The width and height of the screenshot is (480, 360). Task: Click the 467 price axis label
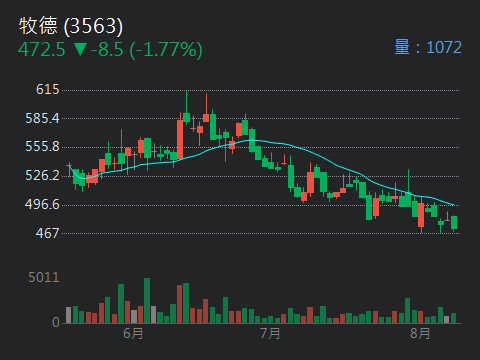point(48,233)
